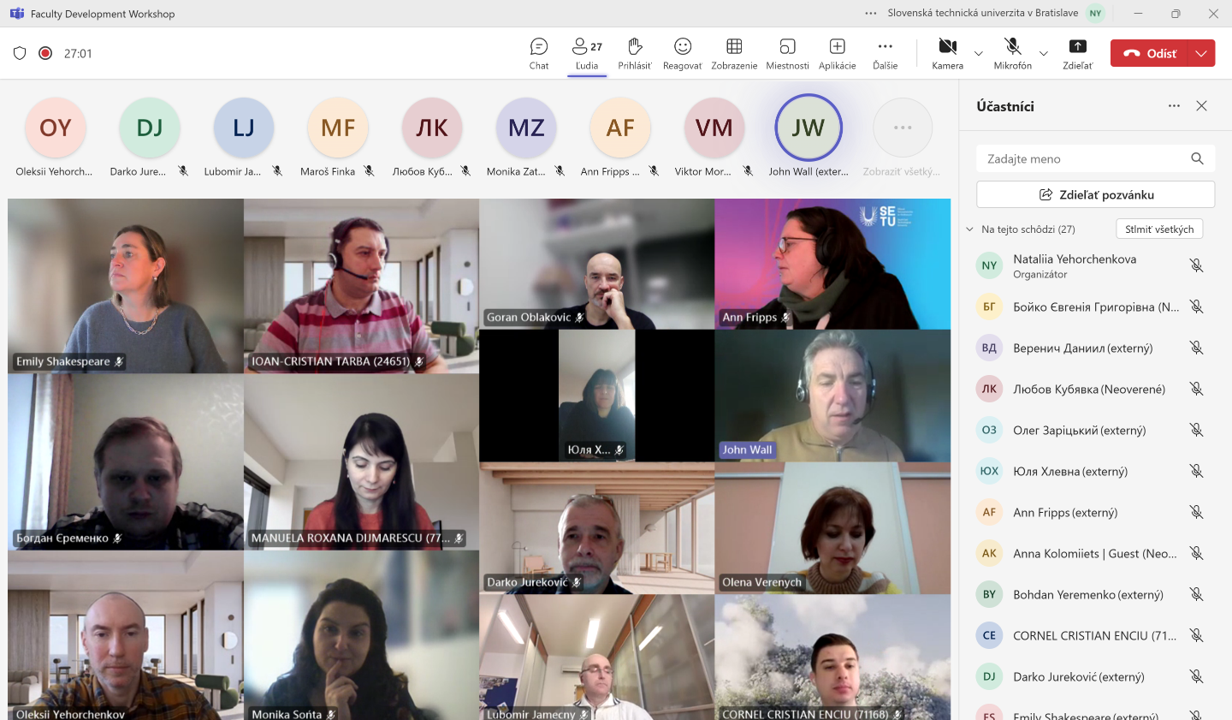Open dropdown next to Odísť button

pos(1201,54)
